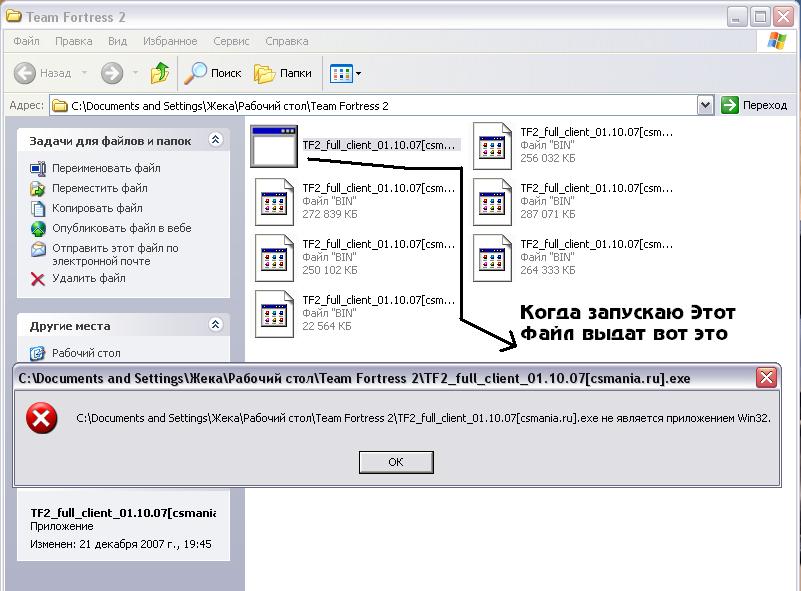Screen dimensions: 801x591
Task: Select the BIN file icon sized 256 032 КБ
Action: (492, 146)
